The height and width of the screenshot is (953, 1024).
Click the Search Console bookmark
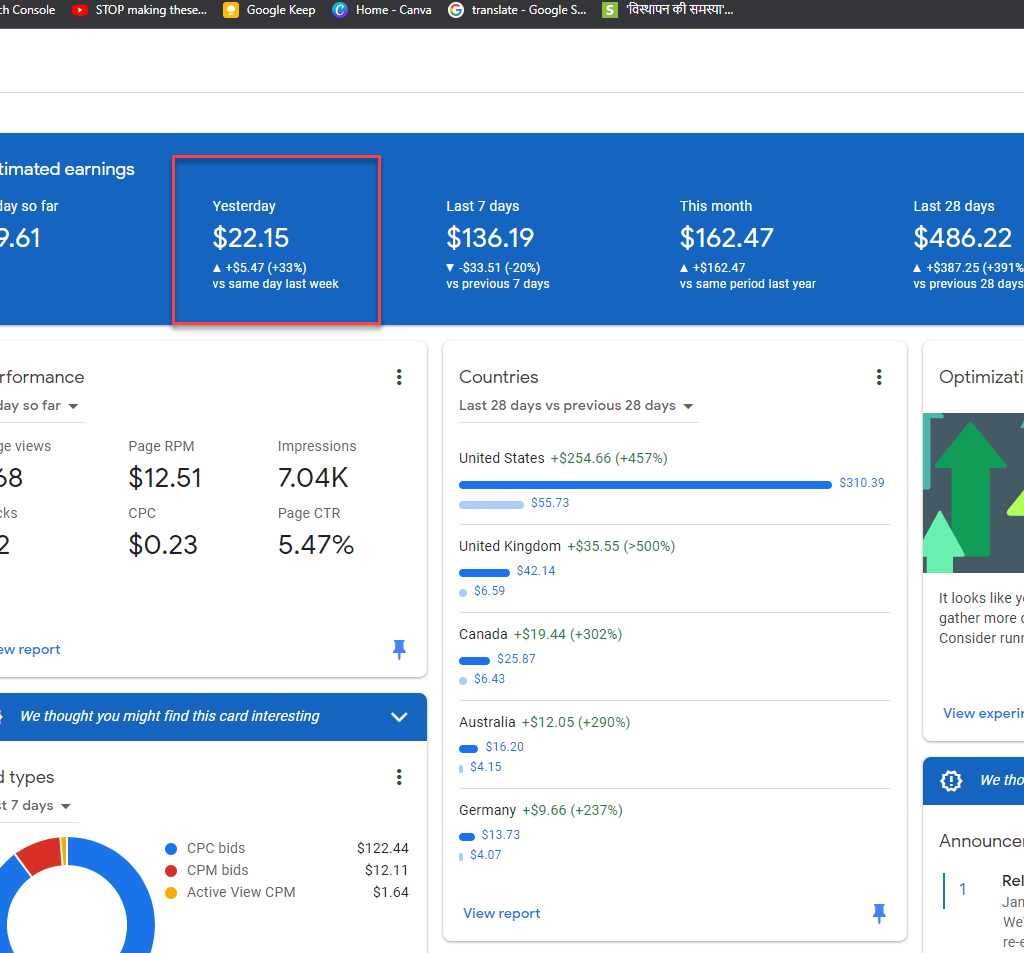click(x=27, y=10)
